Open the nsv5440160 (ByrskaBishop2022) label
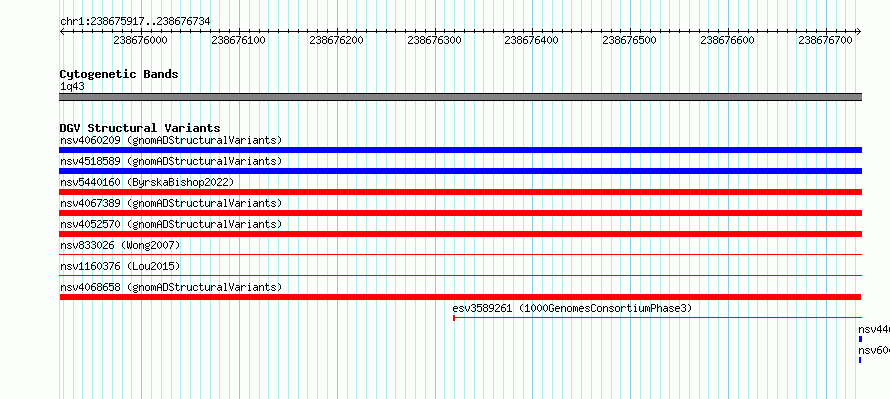Screen dimensions: 890x399 147,182
